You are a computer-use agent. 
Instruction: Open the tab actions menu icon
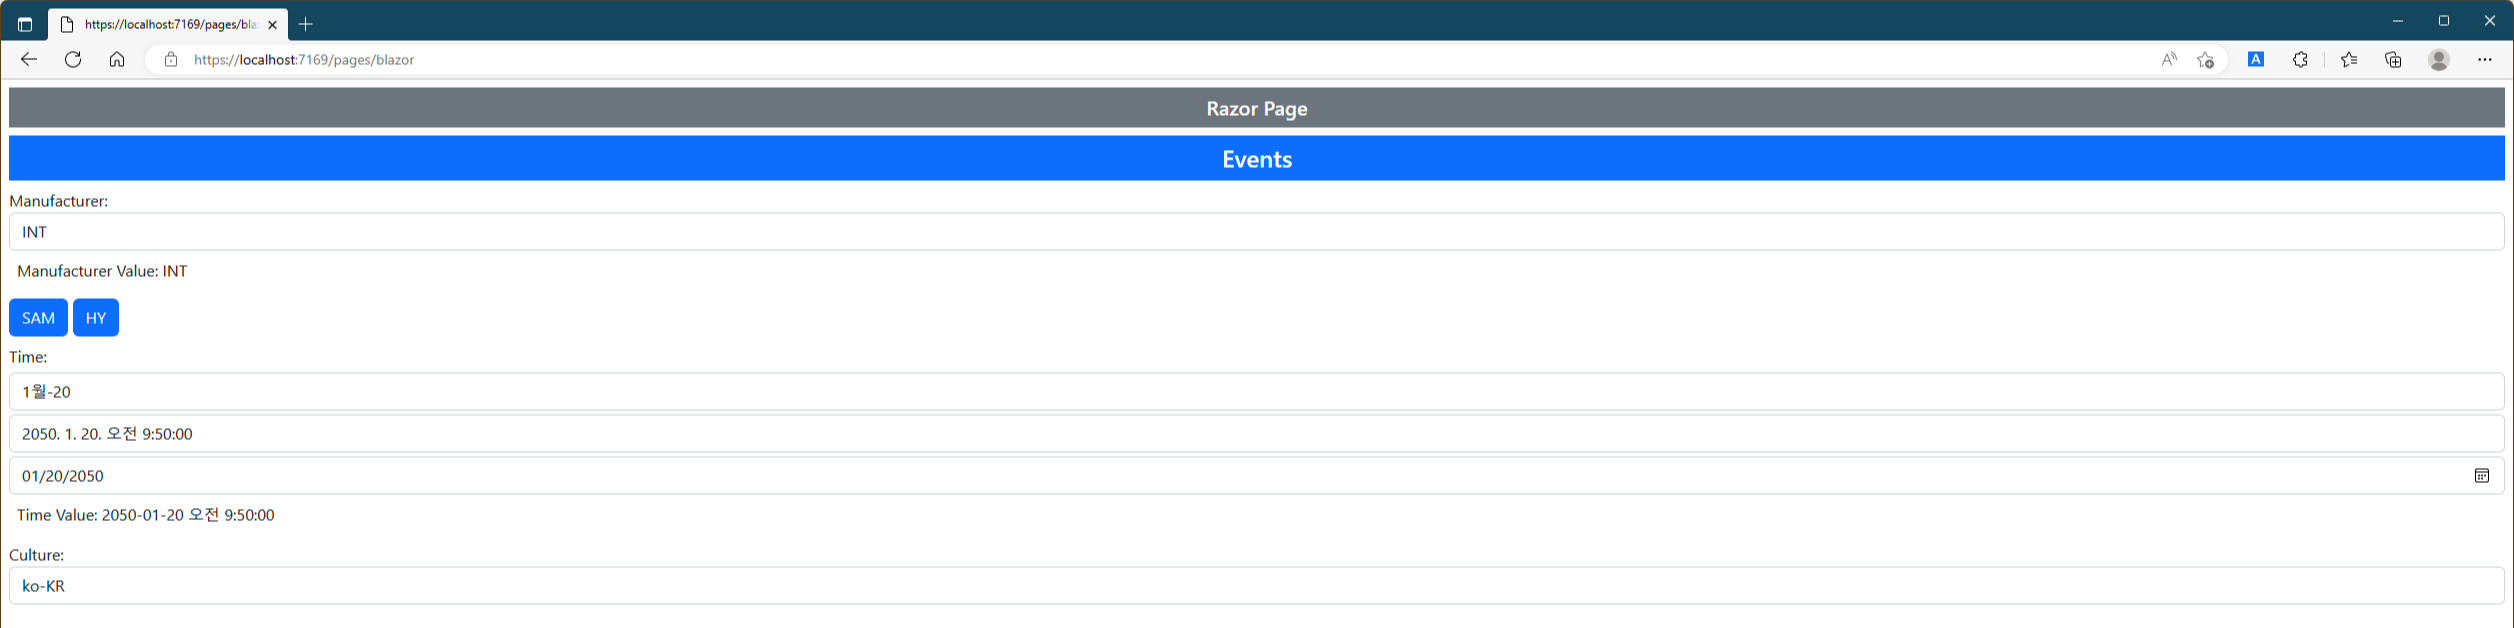tap(25, 24)
